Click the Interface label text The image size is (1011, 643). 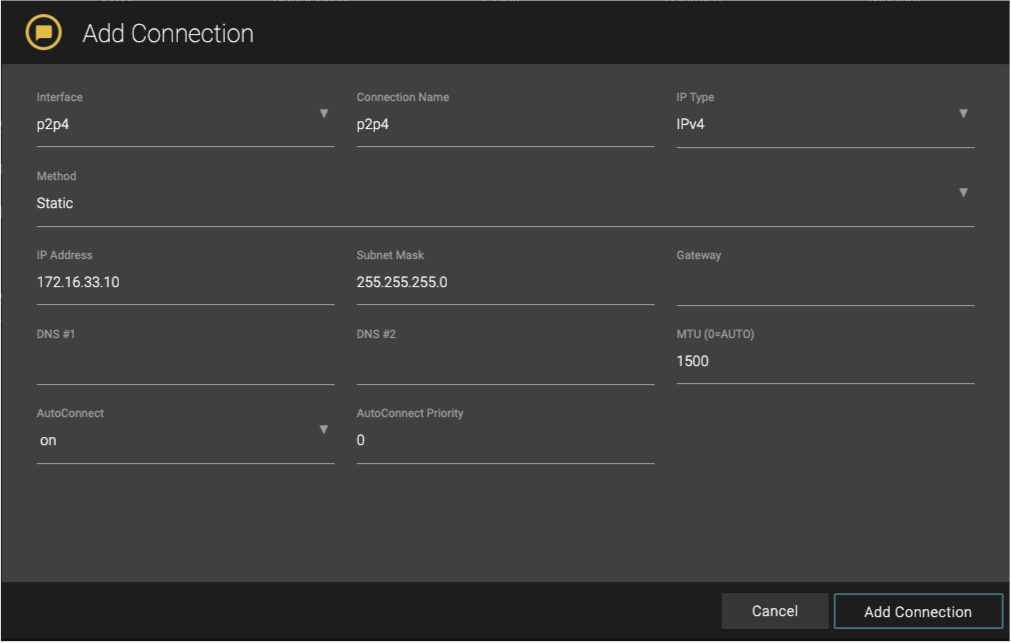tap(59, 97)
